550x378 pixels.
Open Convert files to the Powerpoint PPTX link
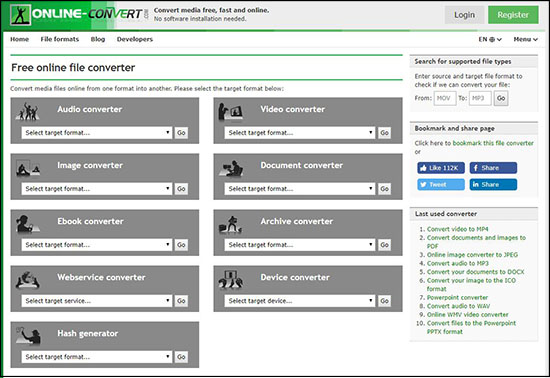[471, 327]
